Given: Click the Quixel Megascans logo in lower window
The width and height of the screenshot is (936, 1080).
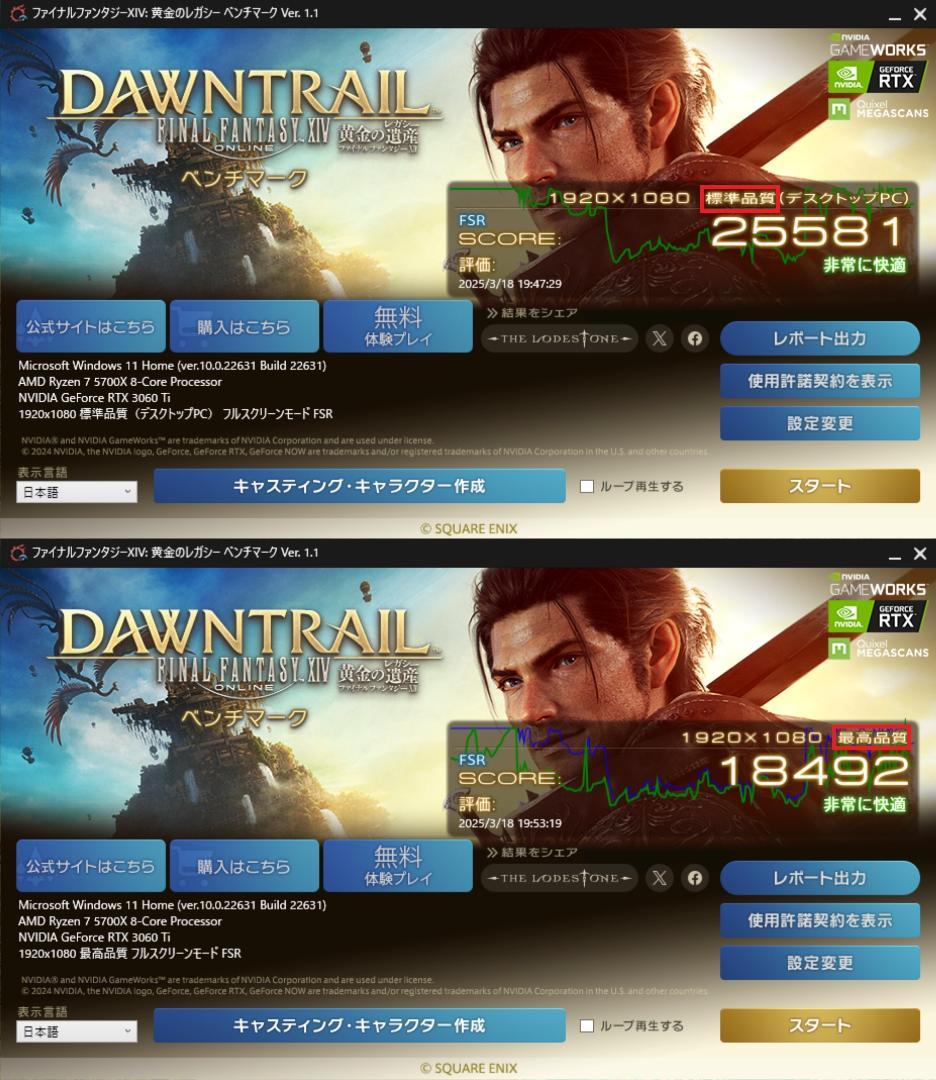Looking at the screenshot, I should click(878, 648).
